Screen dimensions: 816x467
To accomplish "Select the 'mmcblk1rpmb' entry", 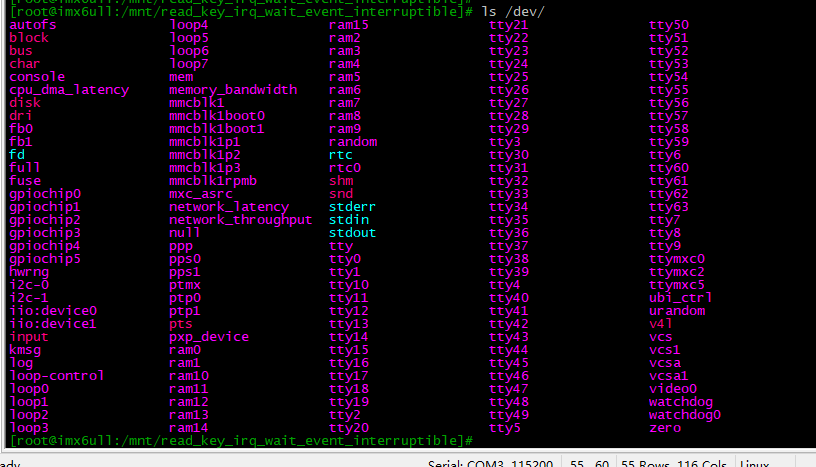I will point(213,181).
